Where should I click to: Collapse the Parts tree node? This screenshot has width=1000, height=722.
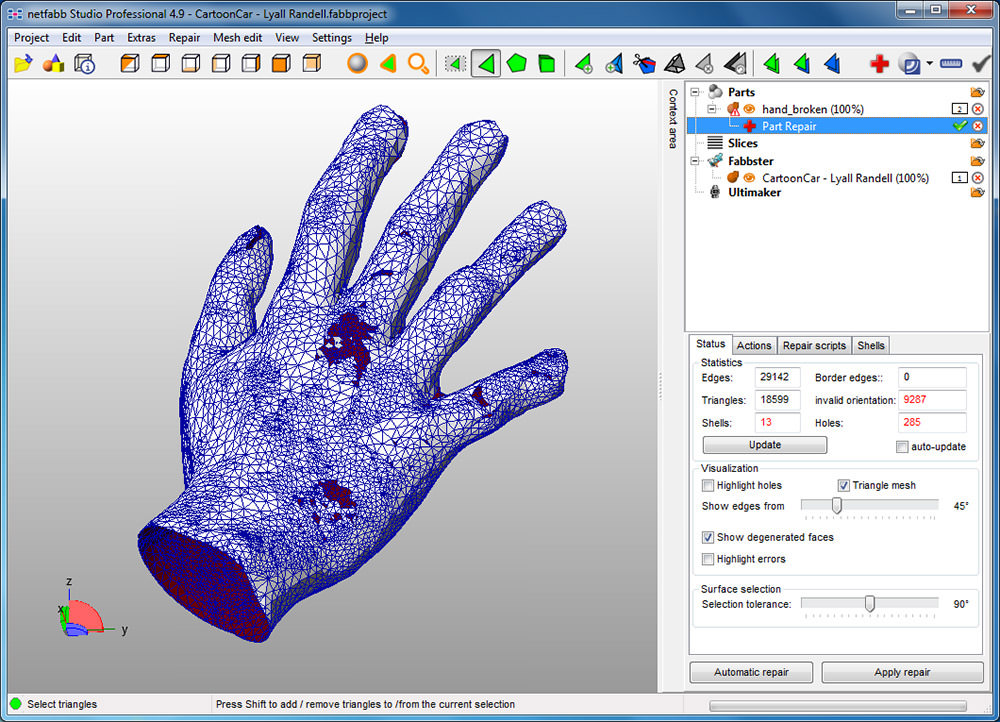[694, 92]
